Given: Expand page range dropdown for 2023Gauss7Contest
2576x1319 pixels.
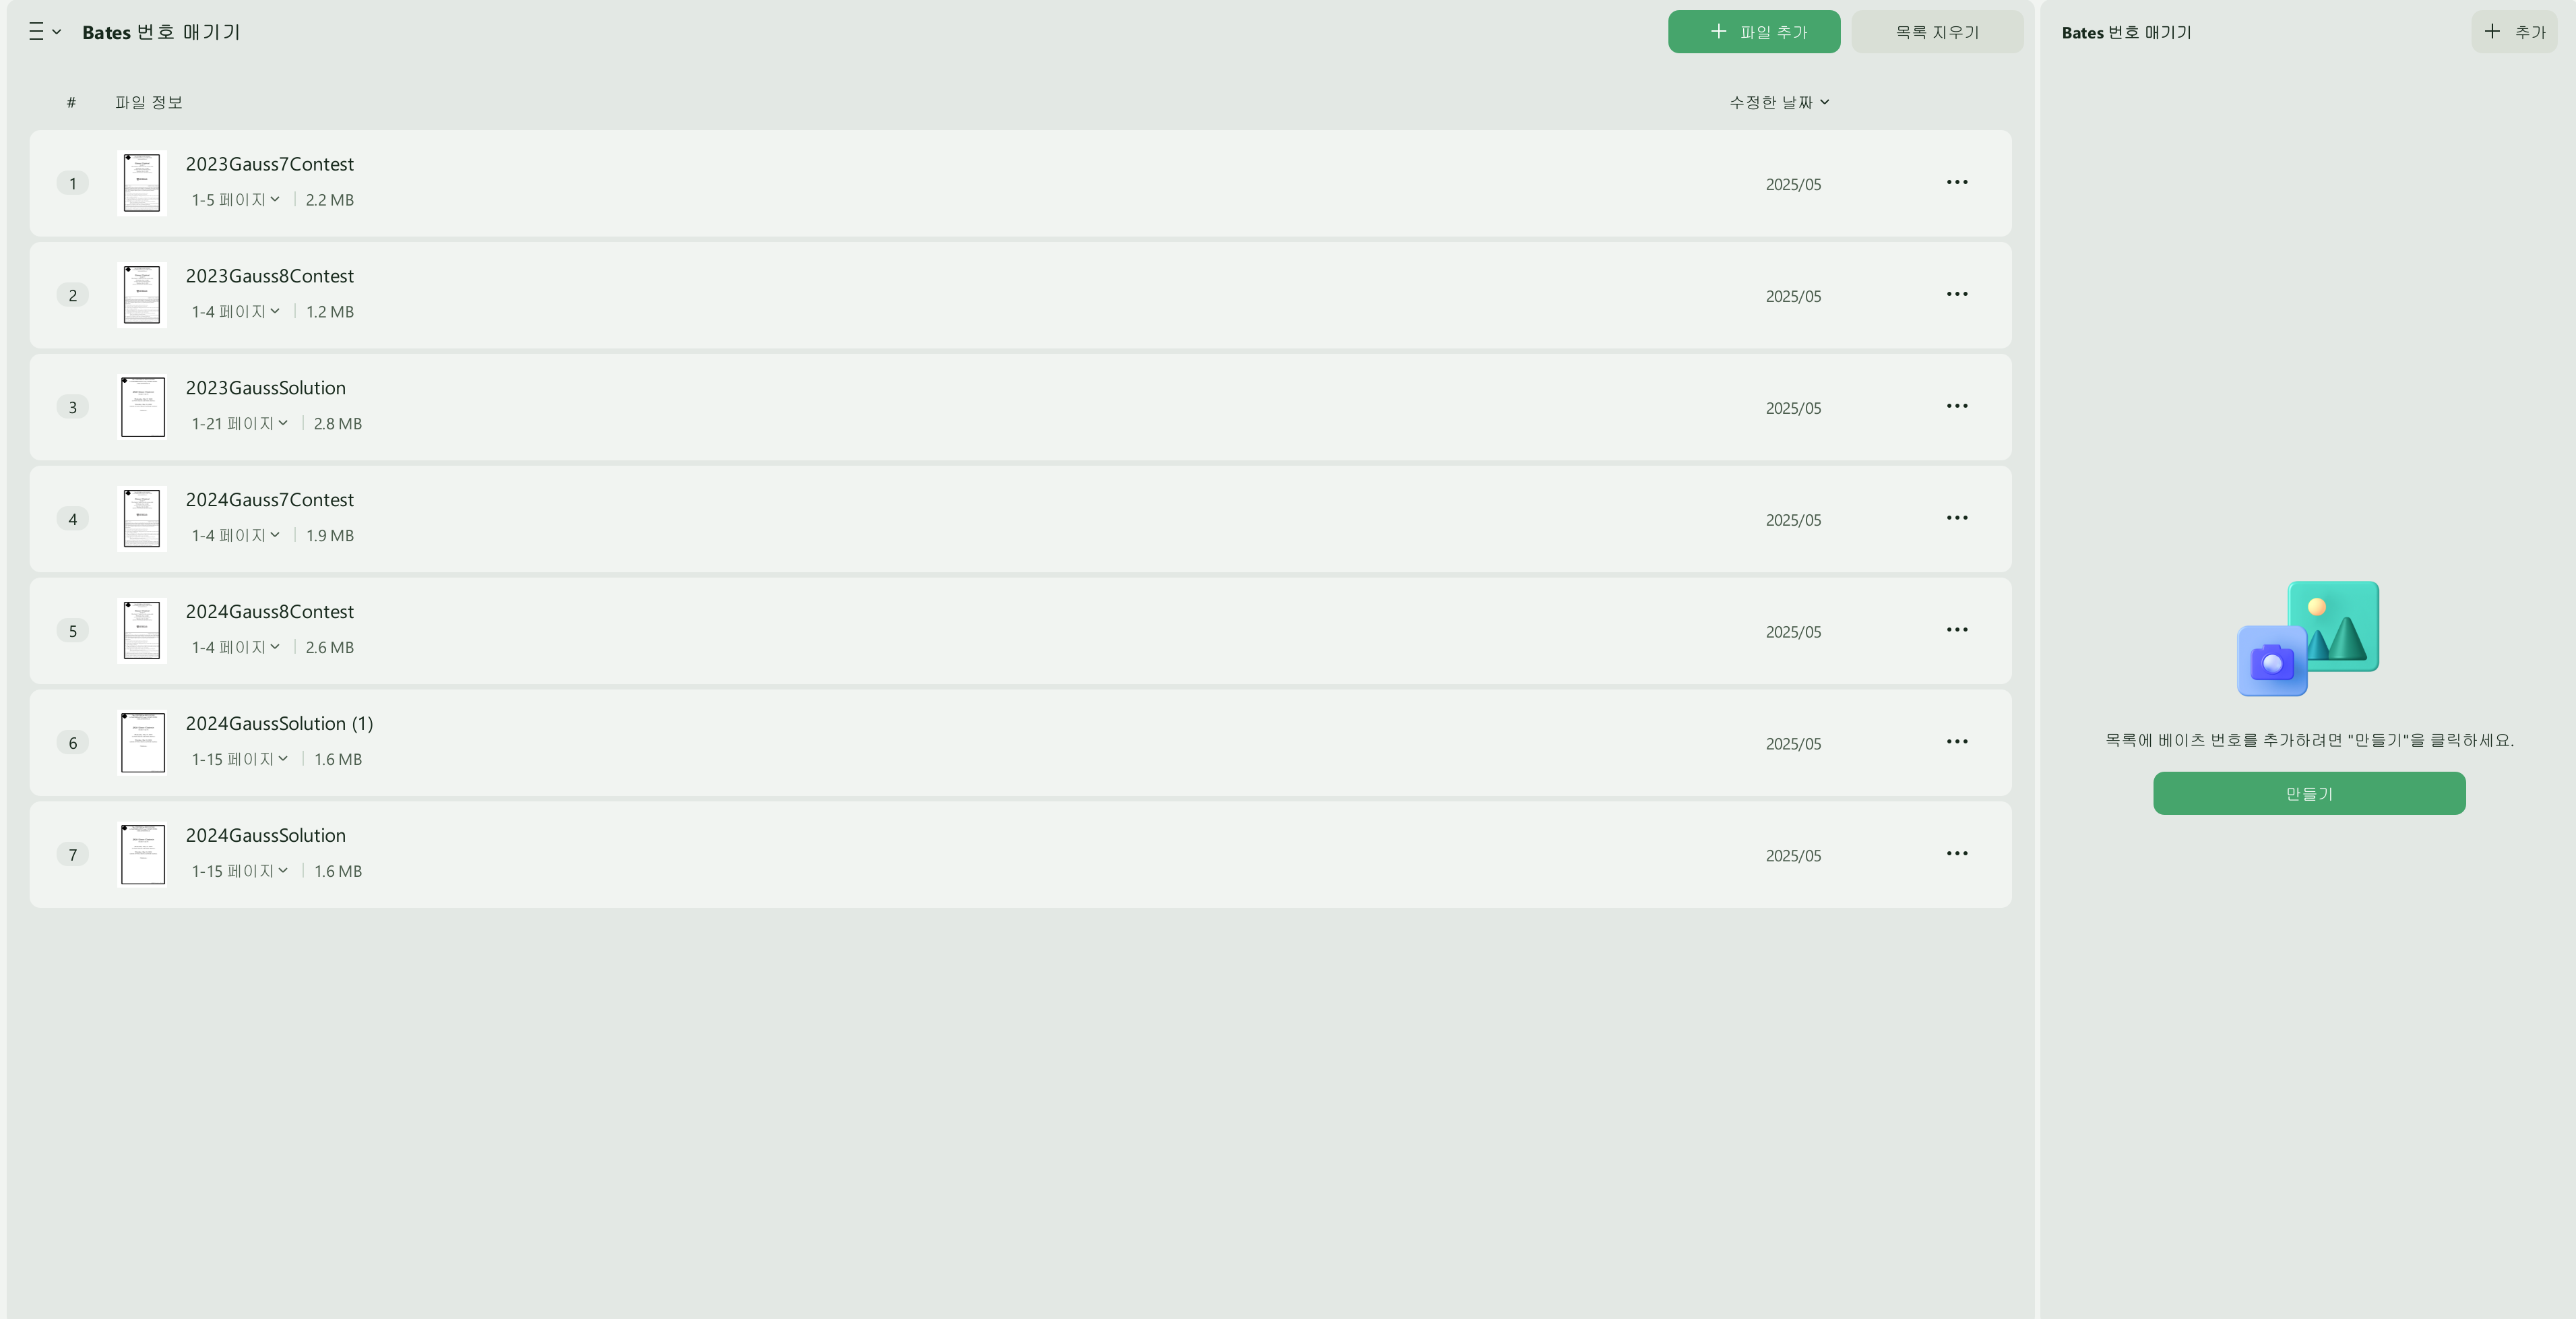Looking at the screenshot, I should (x=236, y=200).
